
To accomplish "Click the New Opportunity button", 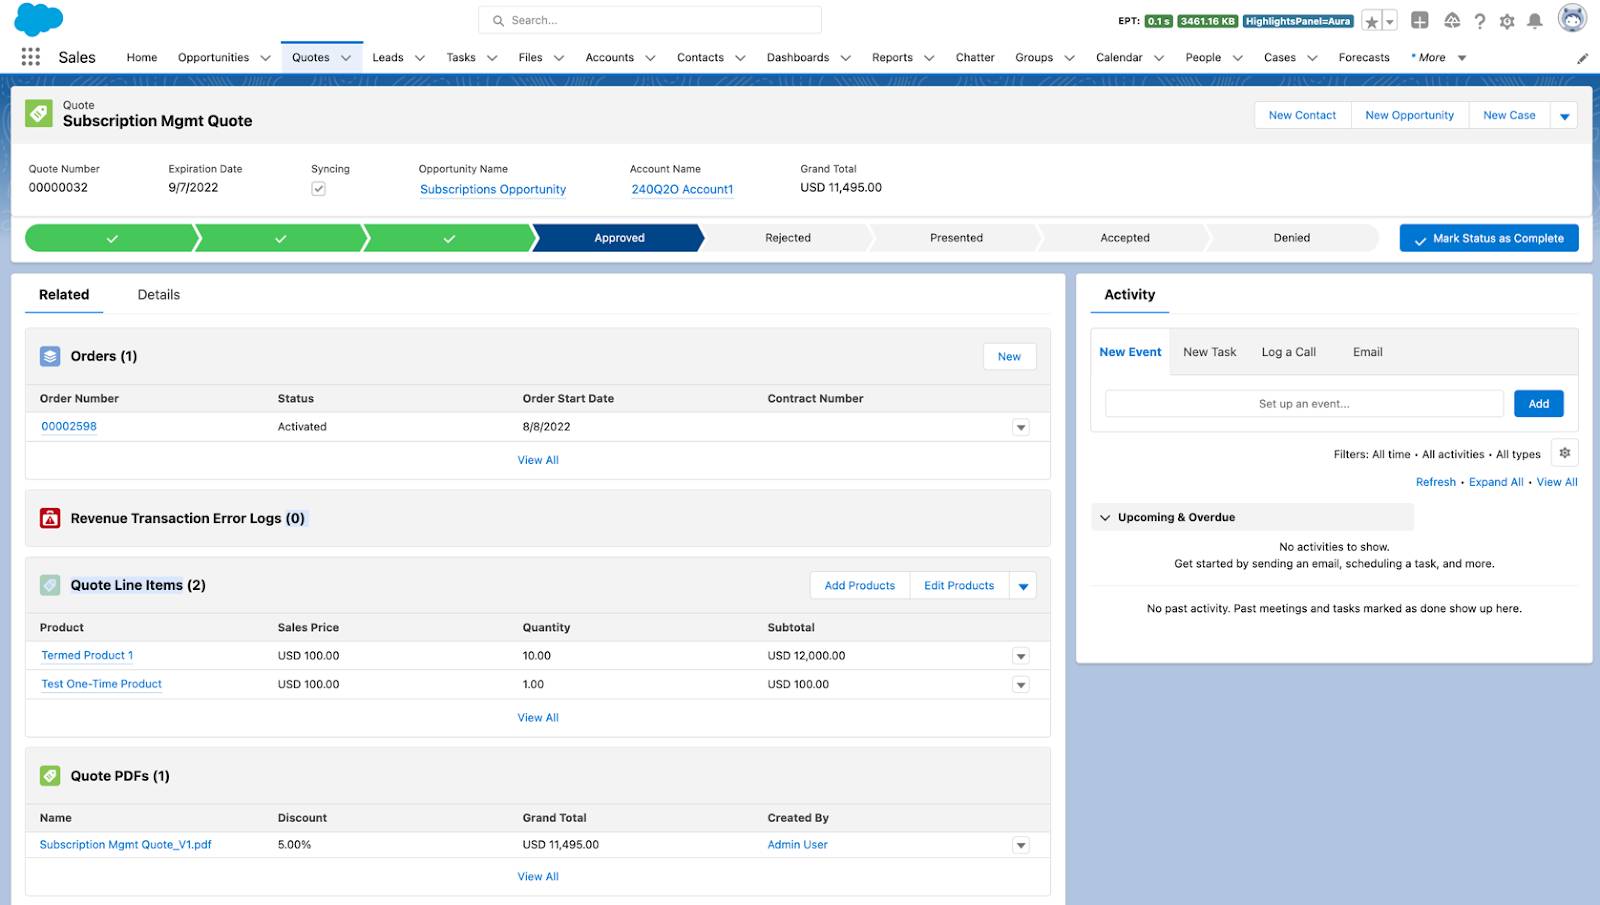I will pos(1410,115).
